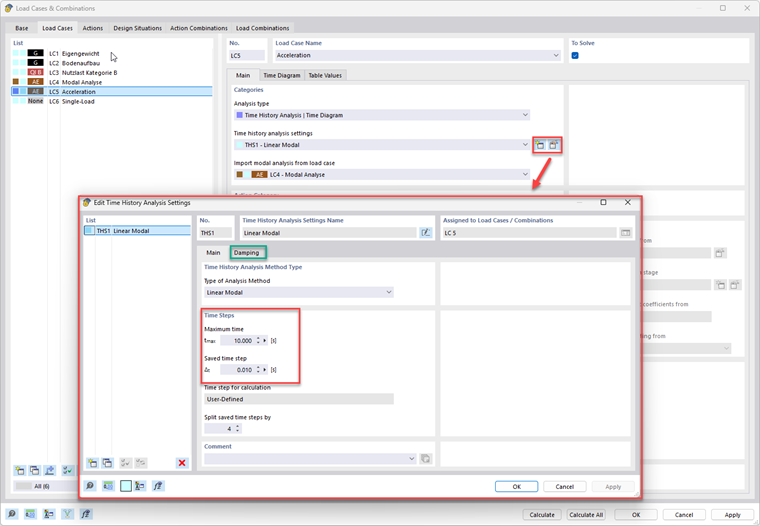Open Saved time step options arrow beside 0.010 spinner

pos(265,369)
